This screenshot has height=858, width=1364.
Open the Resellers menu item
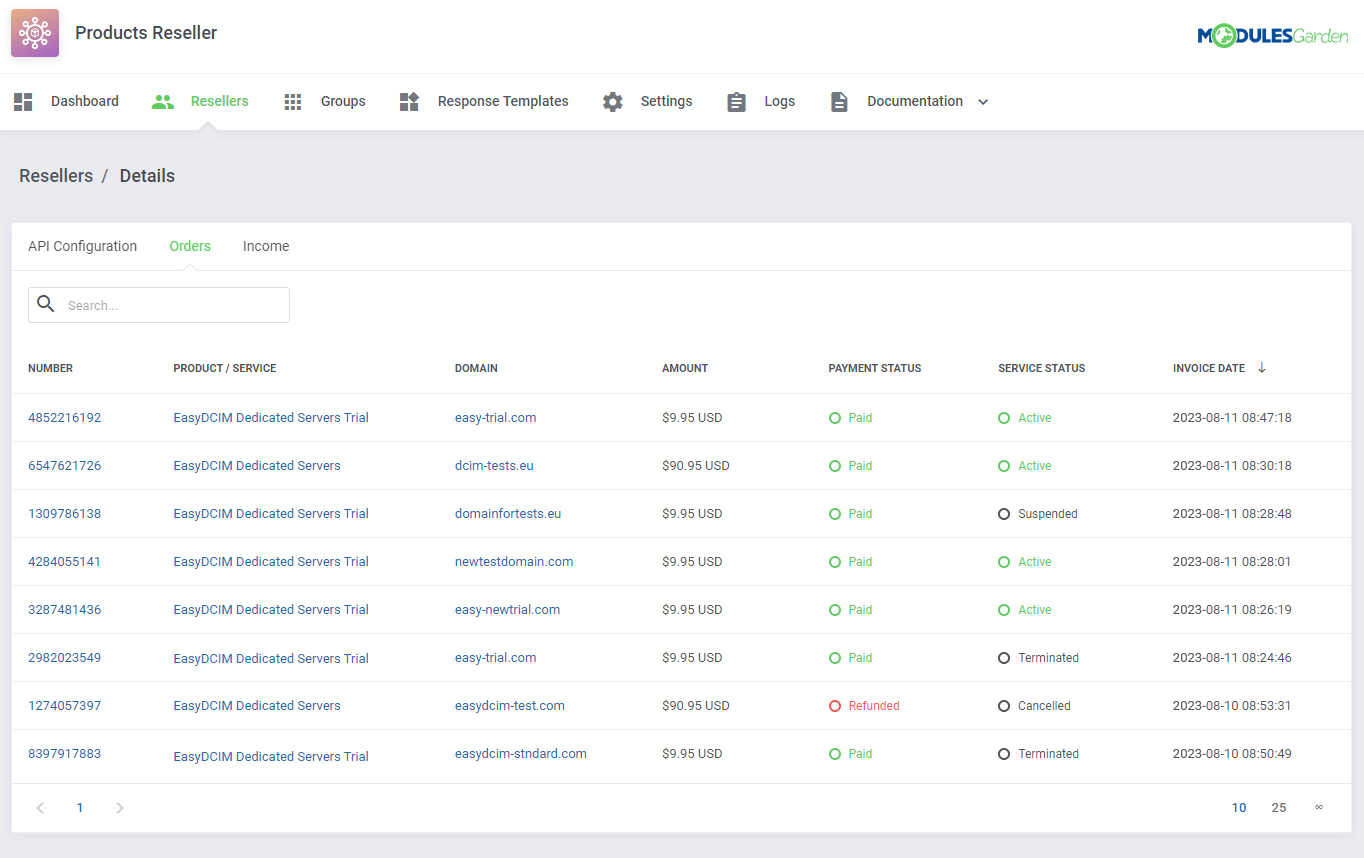point(220,101)
